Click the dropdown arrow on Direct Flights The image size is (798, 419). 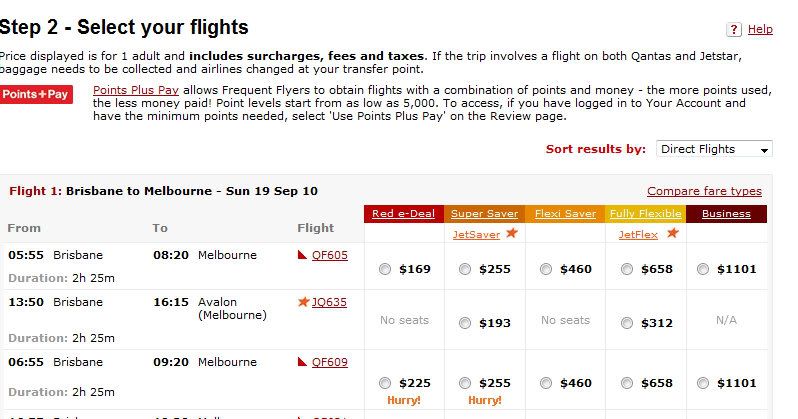764,150
